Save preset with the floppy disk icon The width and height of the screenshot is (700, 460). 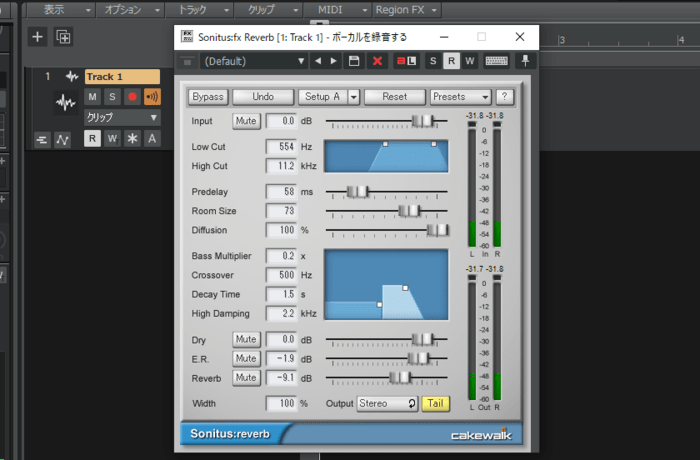pyautogui.click(x=354, y=61)
